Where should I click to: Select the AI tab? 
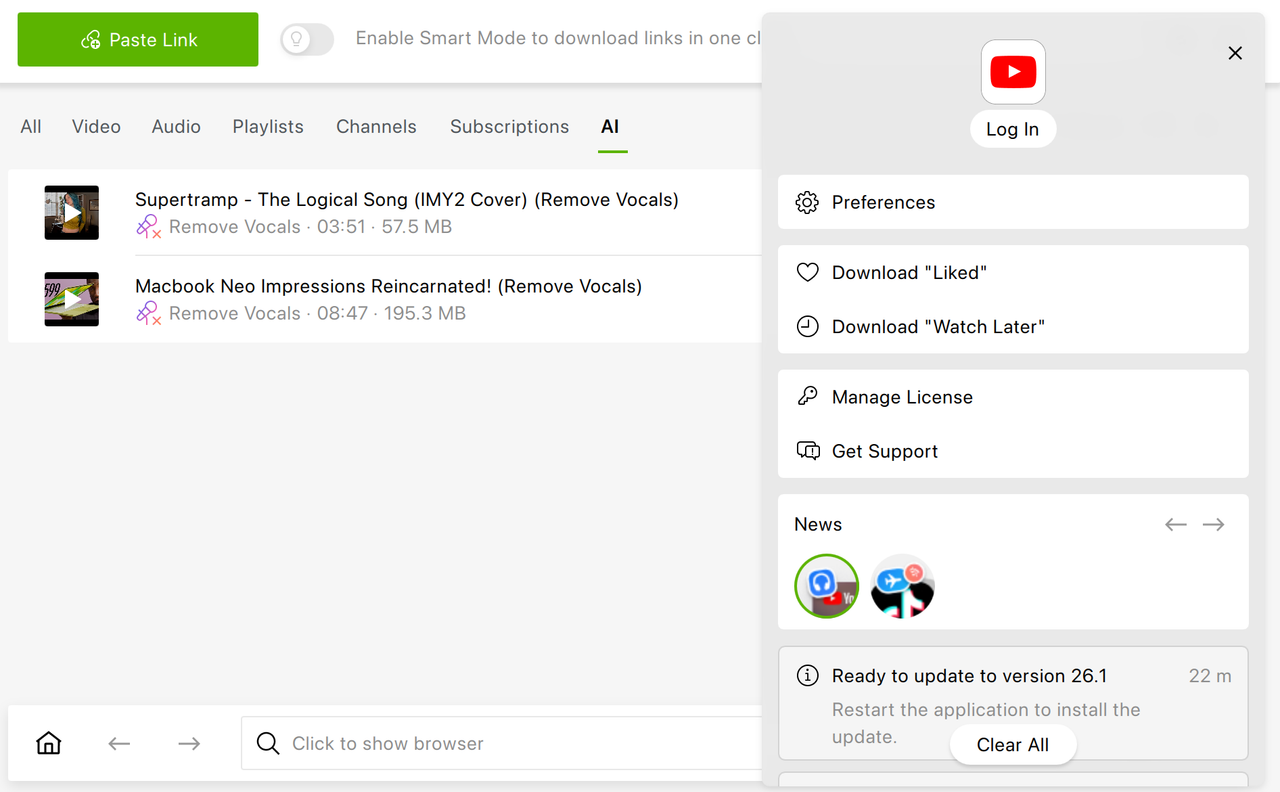(610, 127)
